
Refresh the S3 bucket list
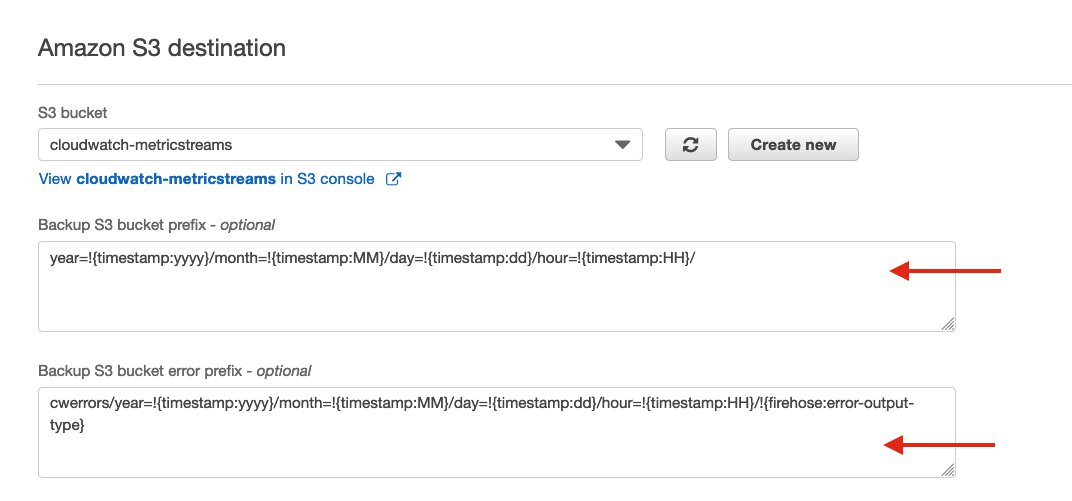(x=691, y=145)
